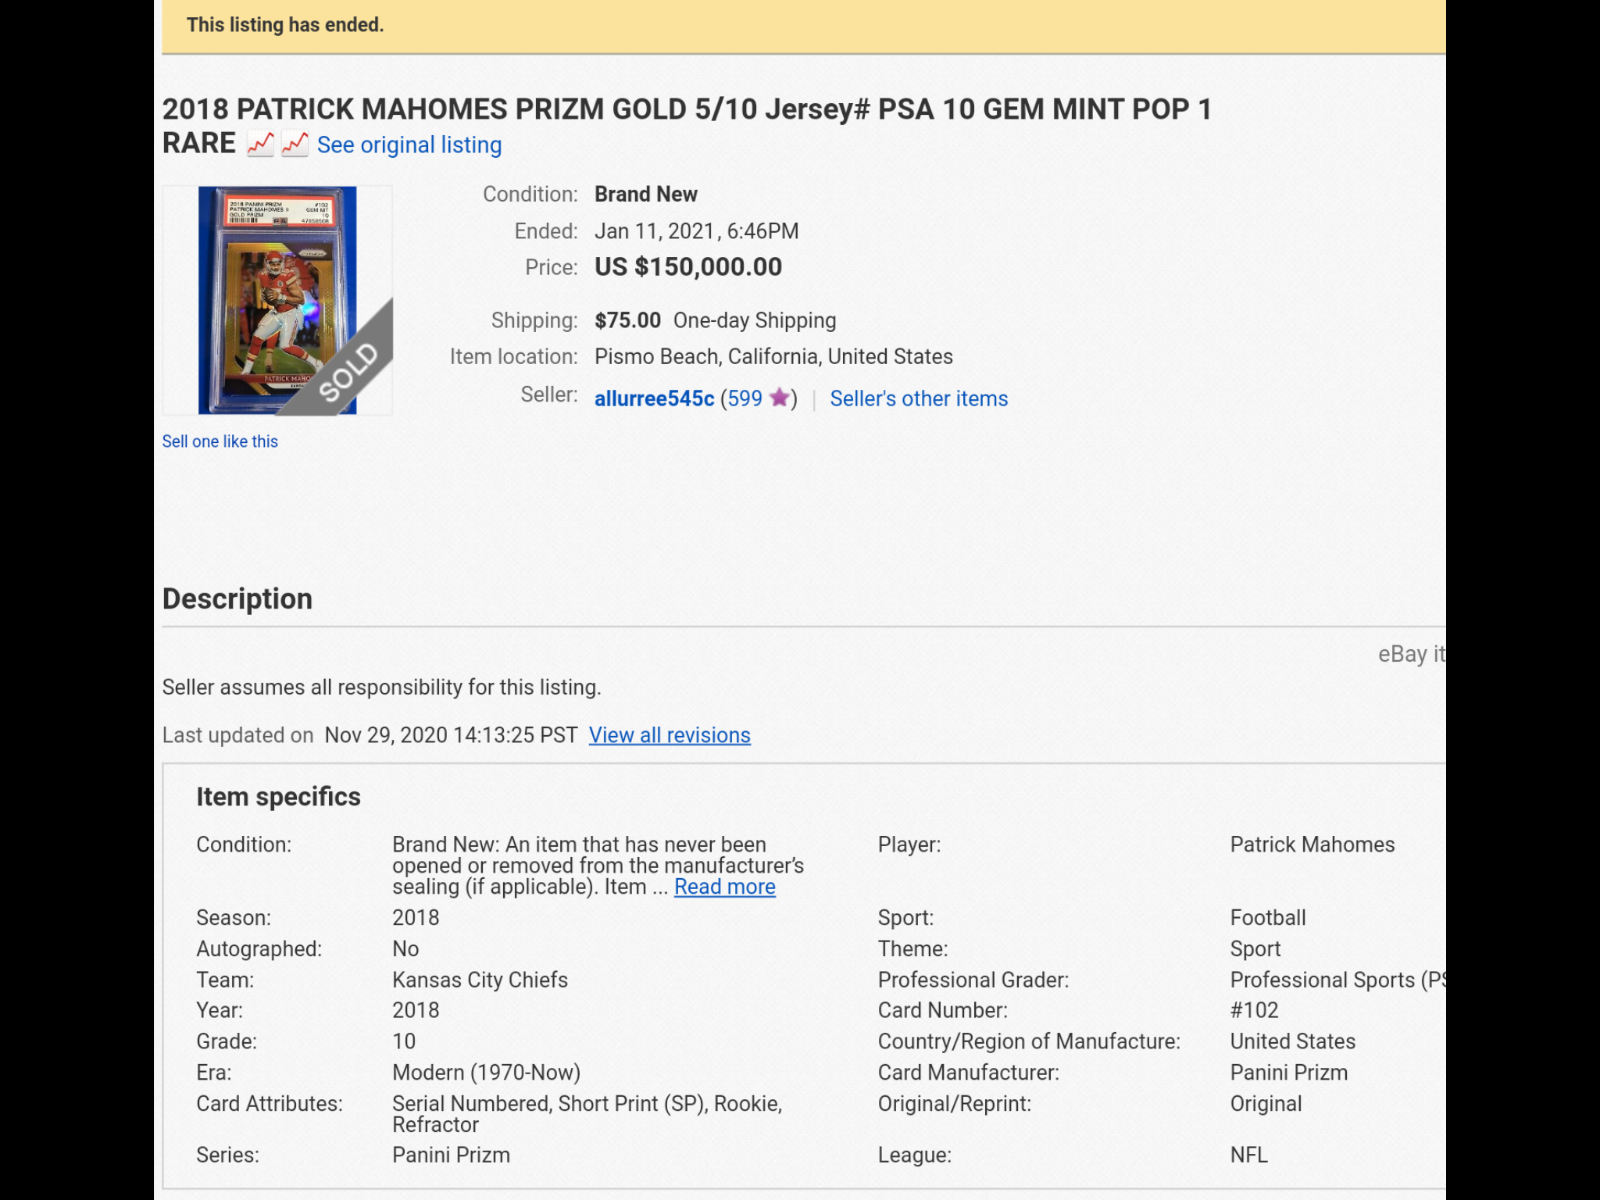
Task: Click the listing title text
Action: (686, 109)
